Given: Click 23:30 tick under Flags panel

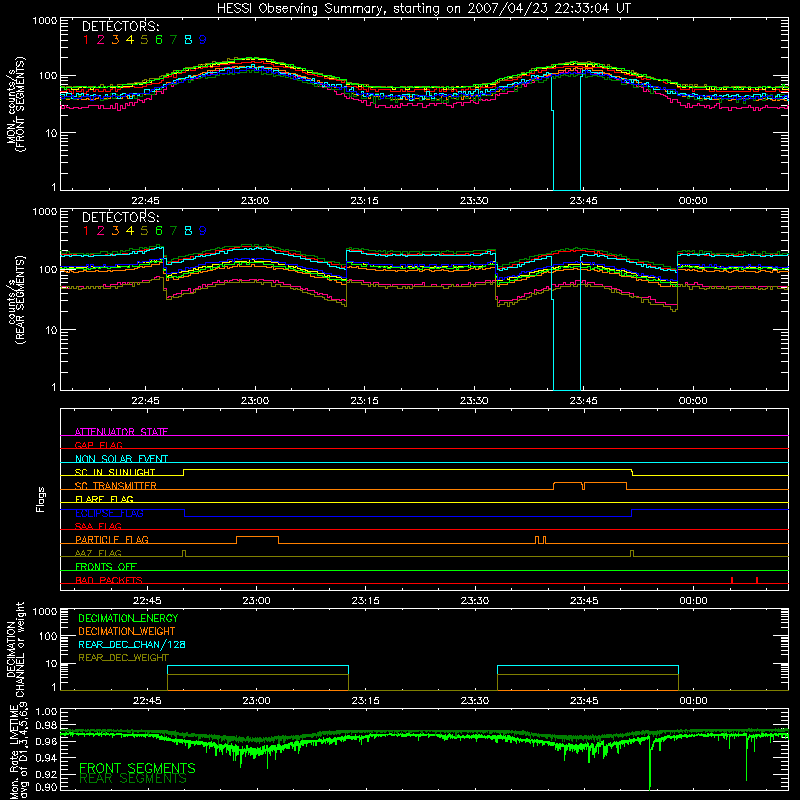Looking at the screenshot, I should click(x=474, y=601).
